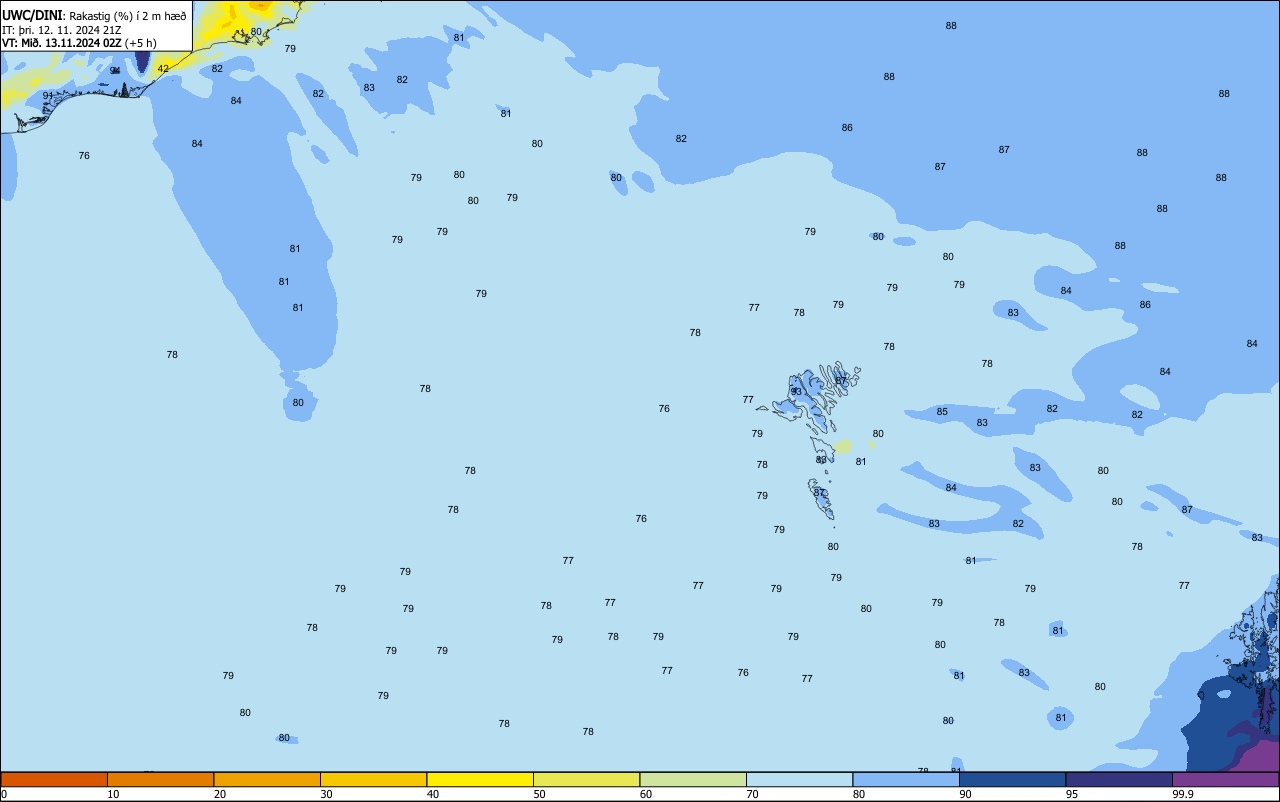Click the 'IT: þri. 12. 11. 2024 21Z' line
Viewport: 1280px width, 802px height.
[x=62, y=30]
